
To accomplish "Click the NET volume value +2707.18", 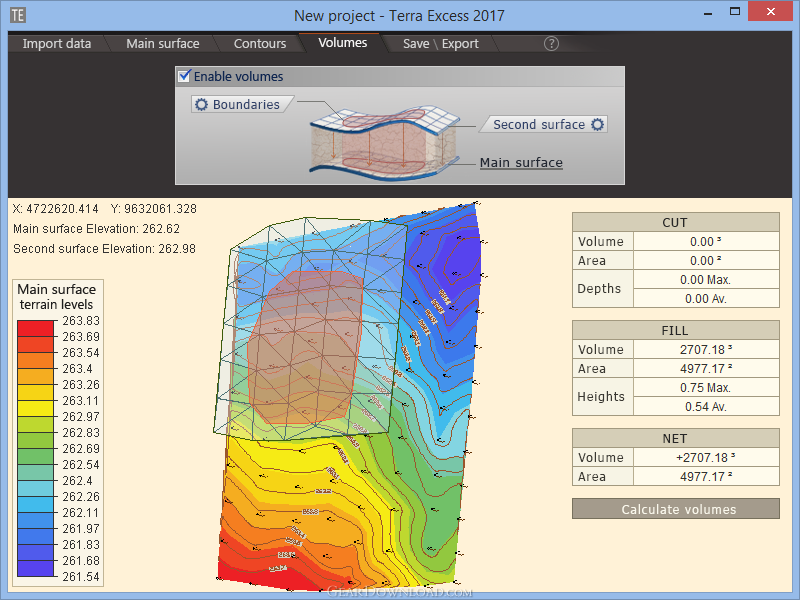I will (706, 457).
